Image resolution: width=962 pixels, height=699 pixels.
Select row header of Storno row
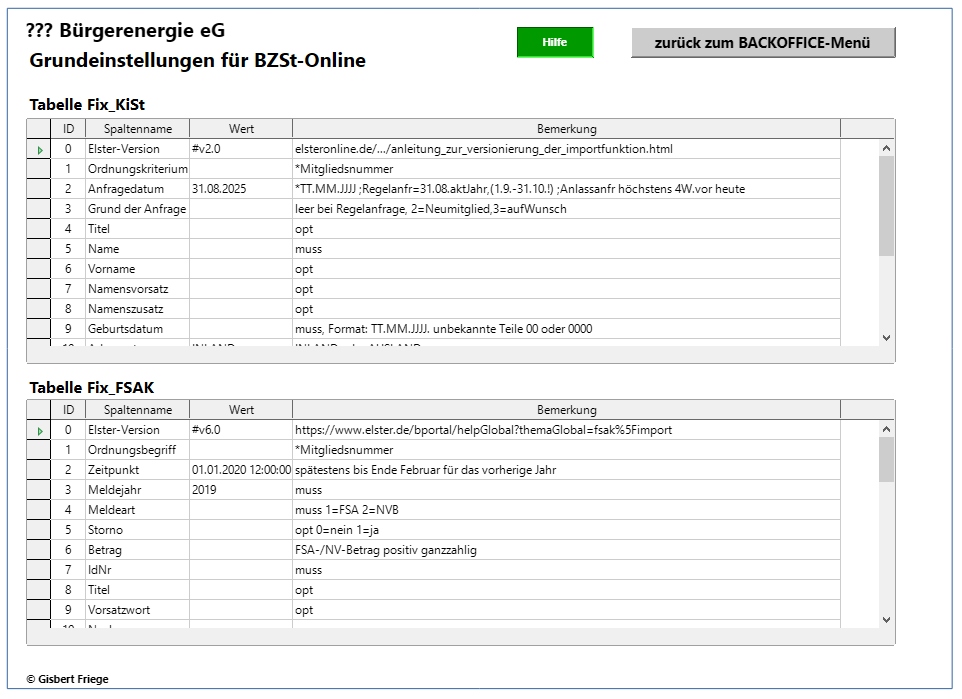[39, 530]
